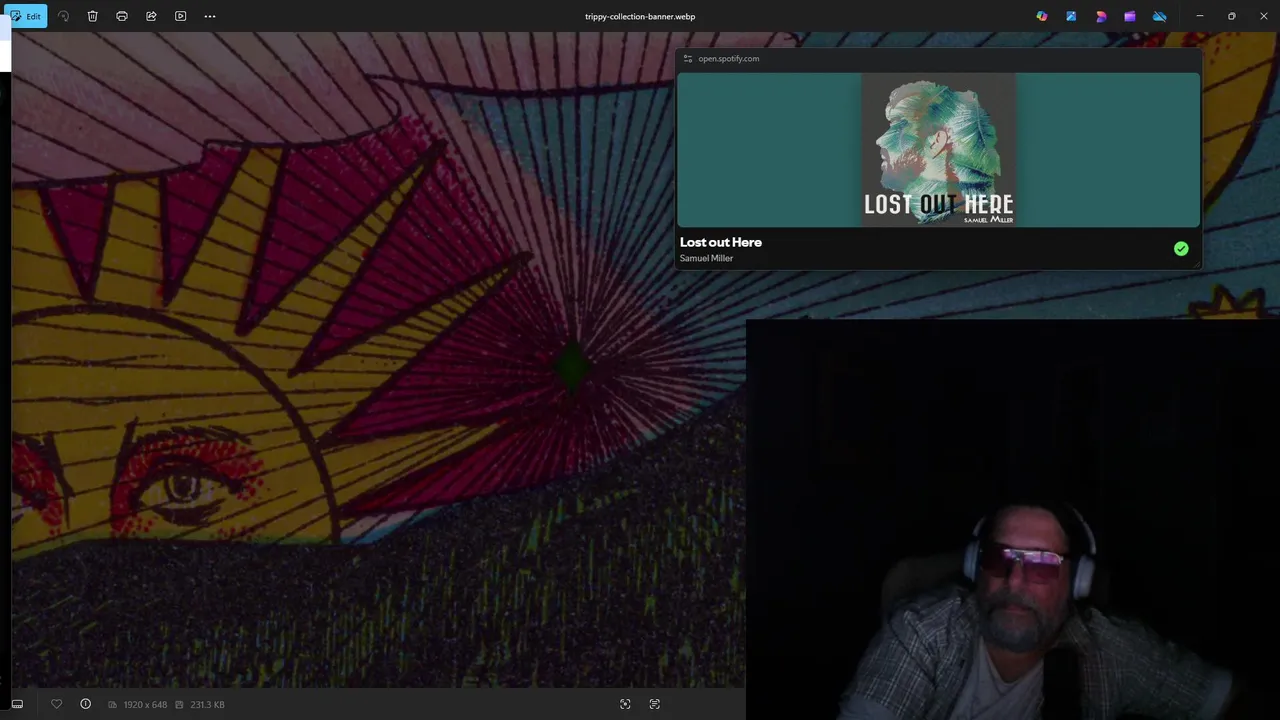Click the scan text icon in bottom bar
1280x720 pixels.
point(655,704)
